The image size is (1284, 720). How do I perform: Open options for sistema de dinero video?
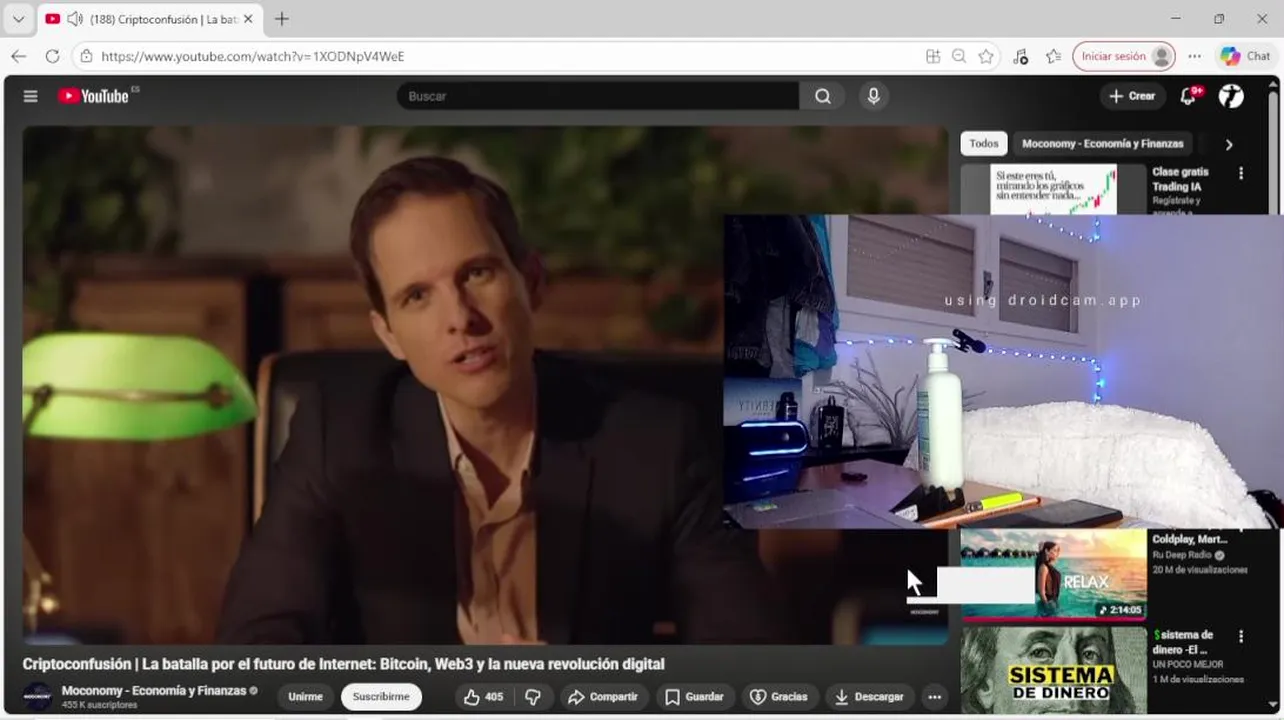tap(1241, 636)
